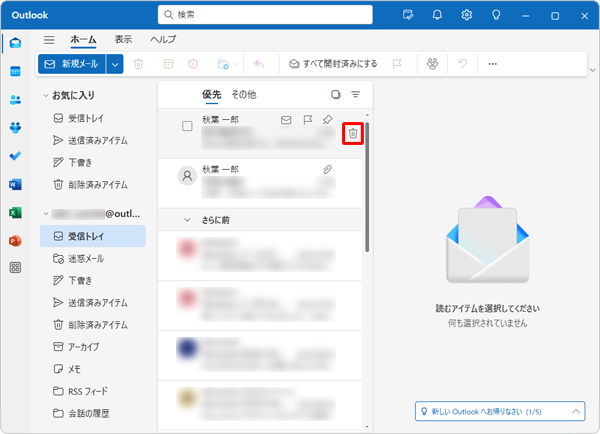Click the Move to folder icon
The height and width of the screenshot is (434, 600).
click(223, 64)
